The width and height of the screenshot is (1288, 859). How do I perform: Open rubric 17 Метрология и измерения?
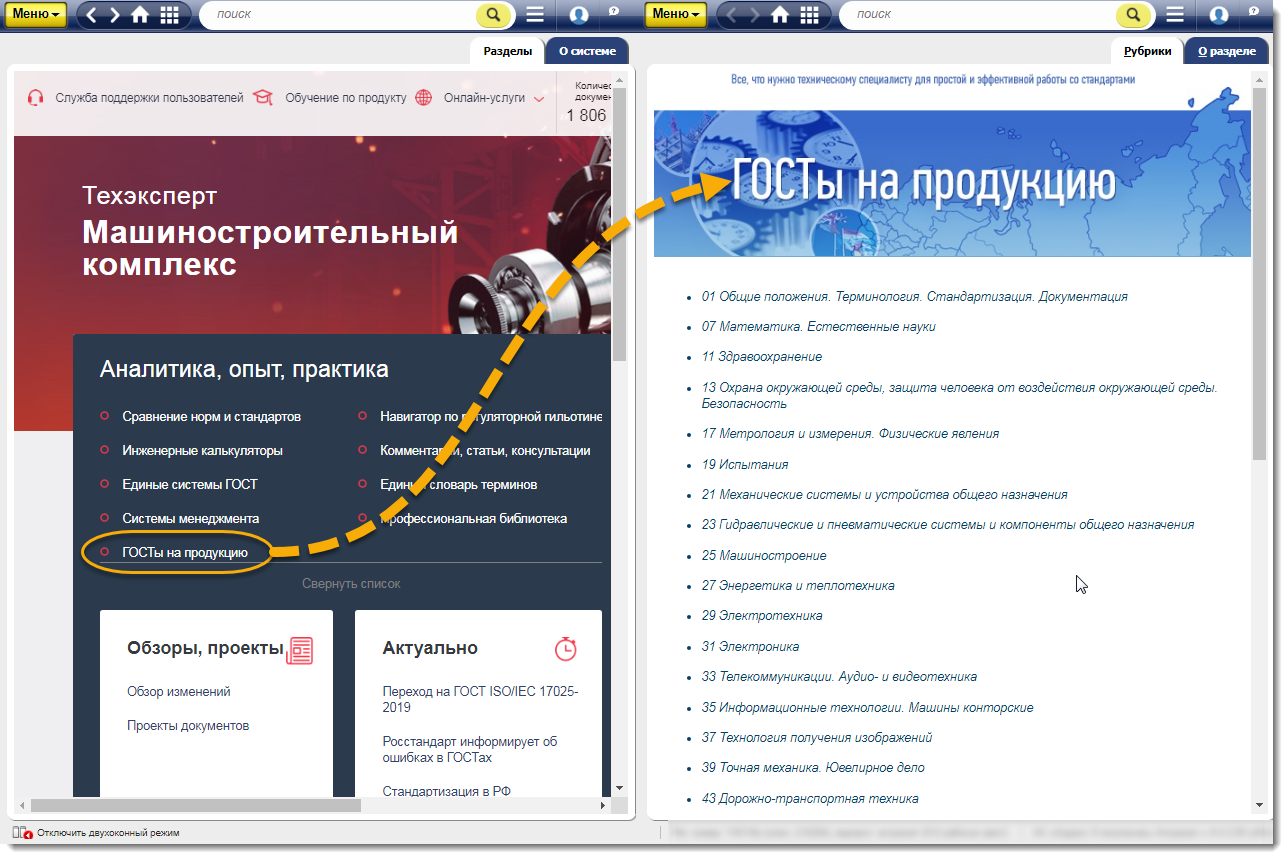pyautogui.click(x=850, y=433)
